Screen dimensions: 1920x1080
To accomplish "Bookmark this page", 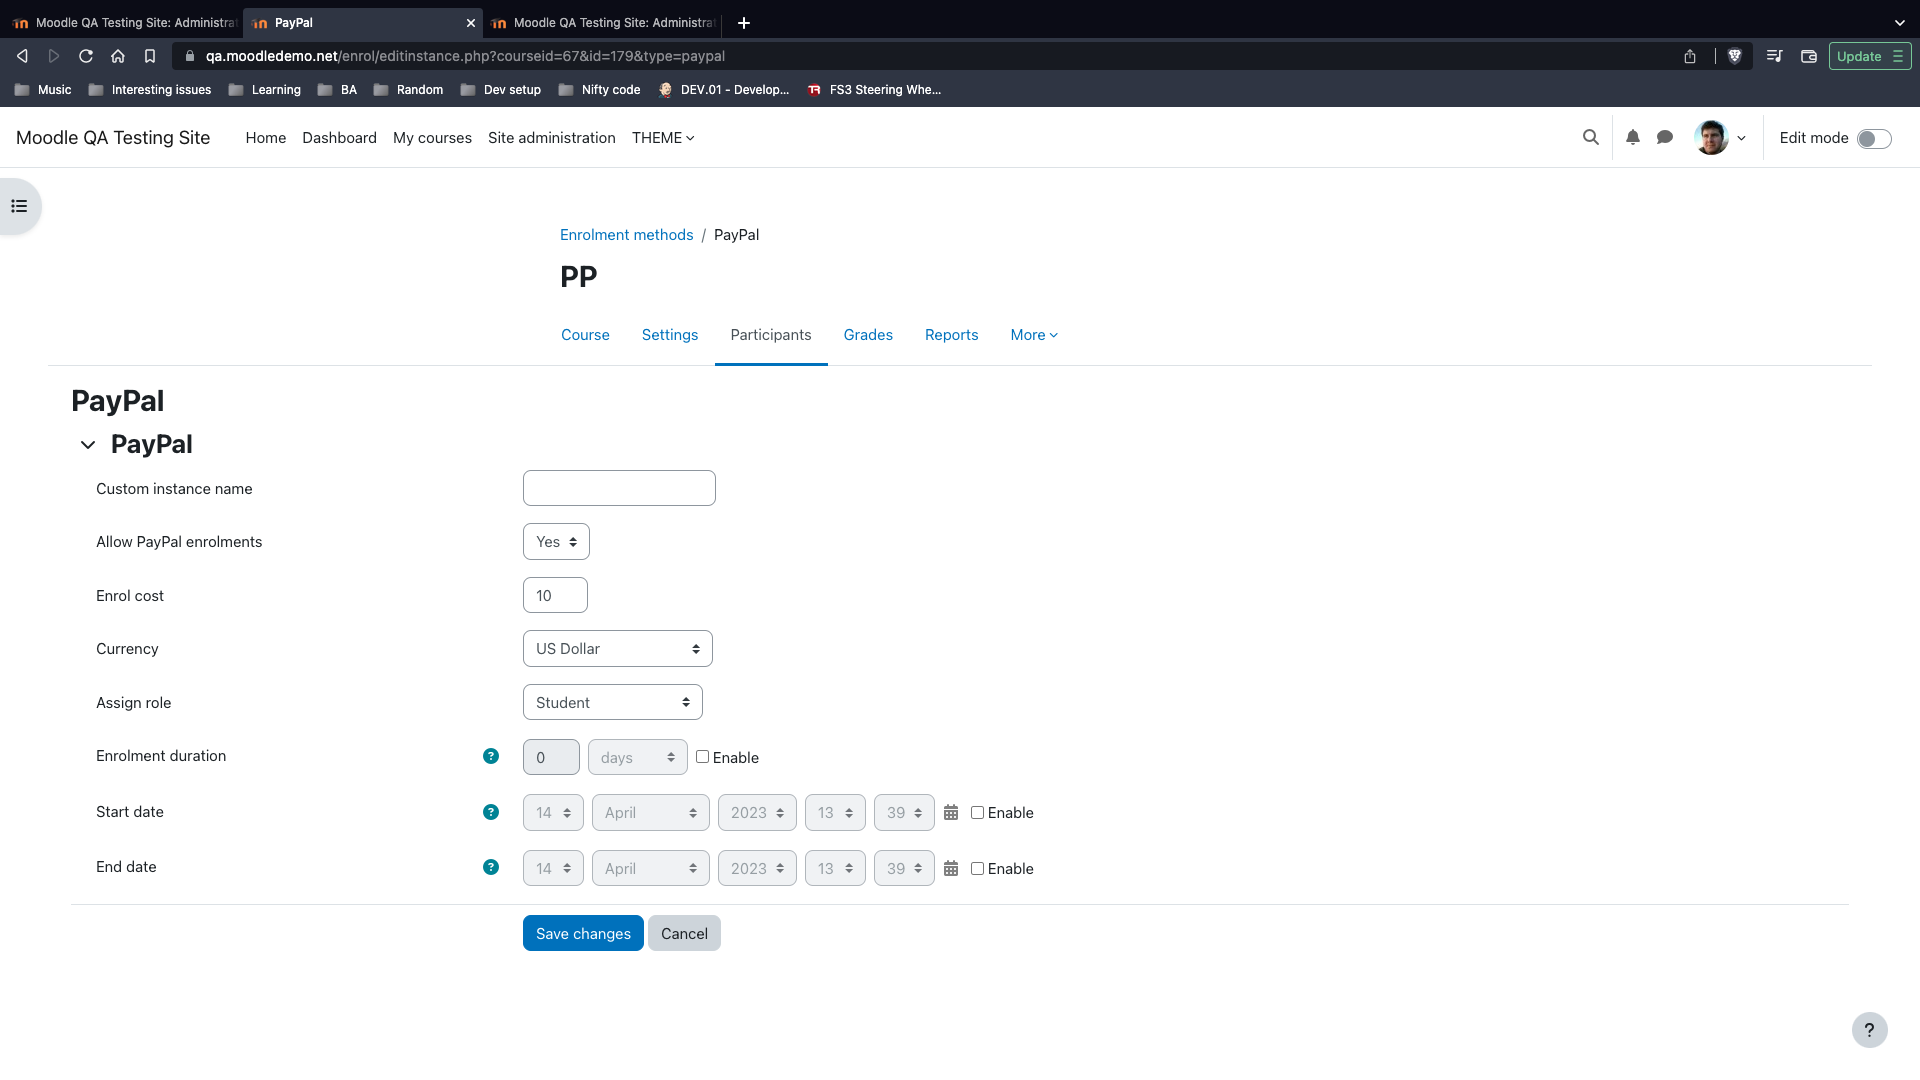I will click(x=150, y=56).
